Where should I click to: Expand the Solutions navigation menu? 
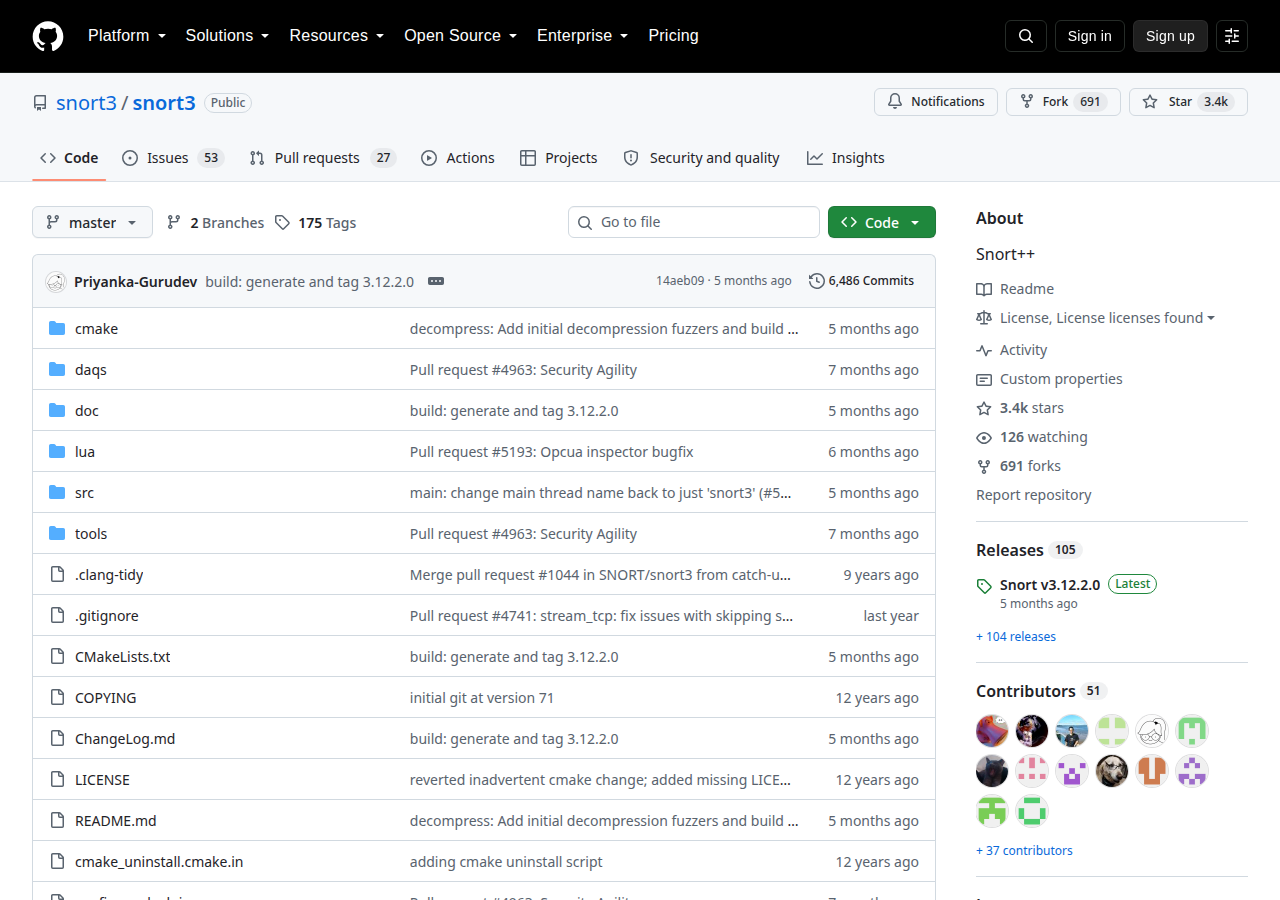[x=227, y=36]
